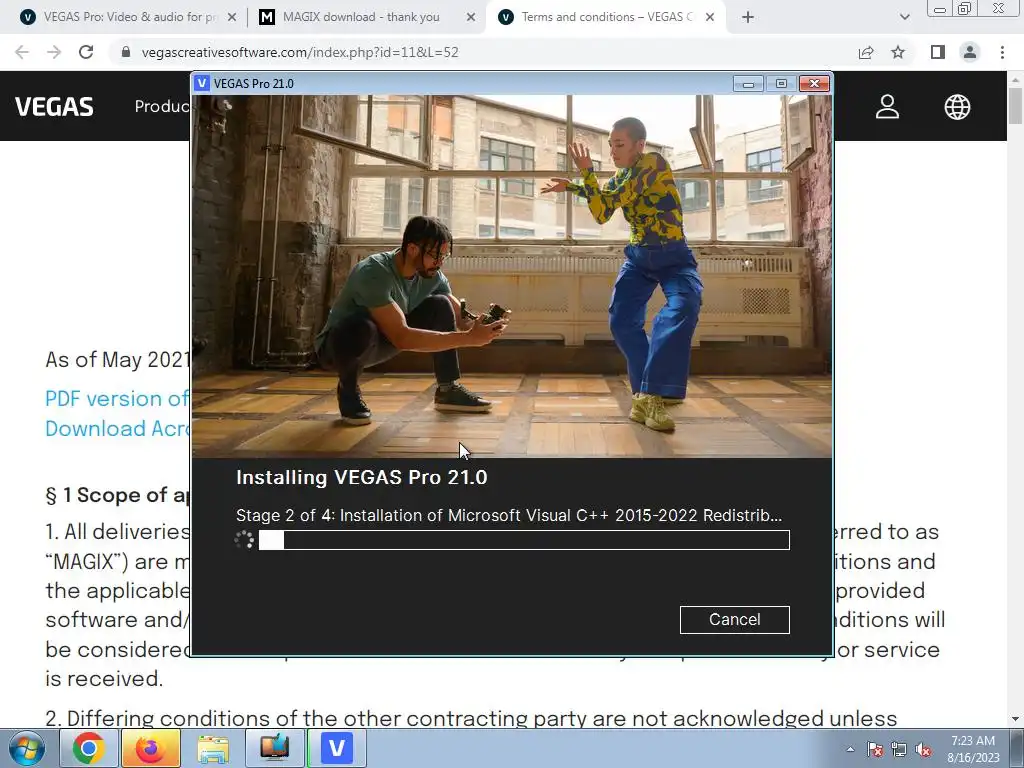Image resolution: width=1024 pixels, height=768 pixels.
Task: Open Chrome's three-dot menu
Action: [1002, 52]
